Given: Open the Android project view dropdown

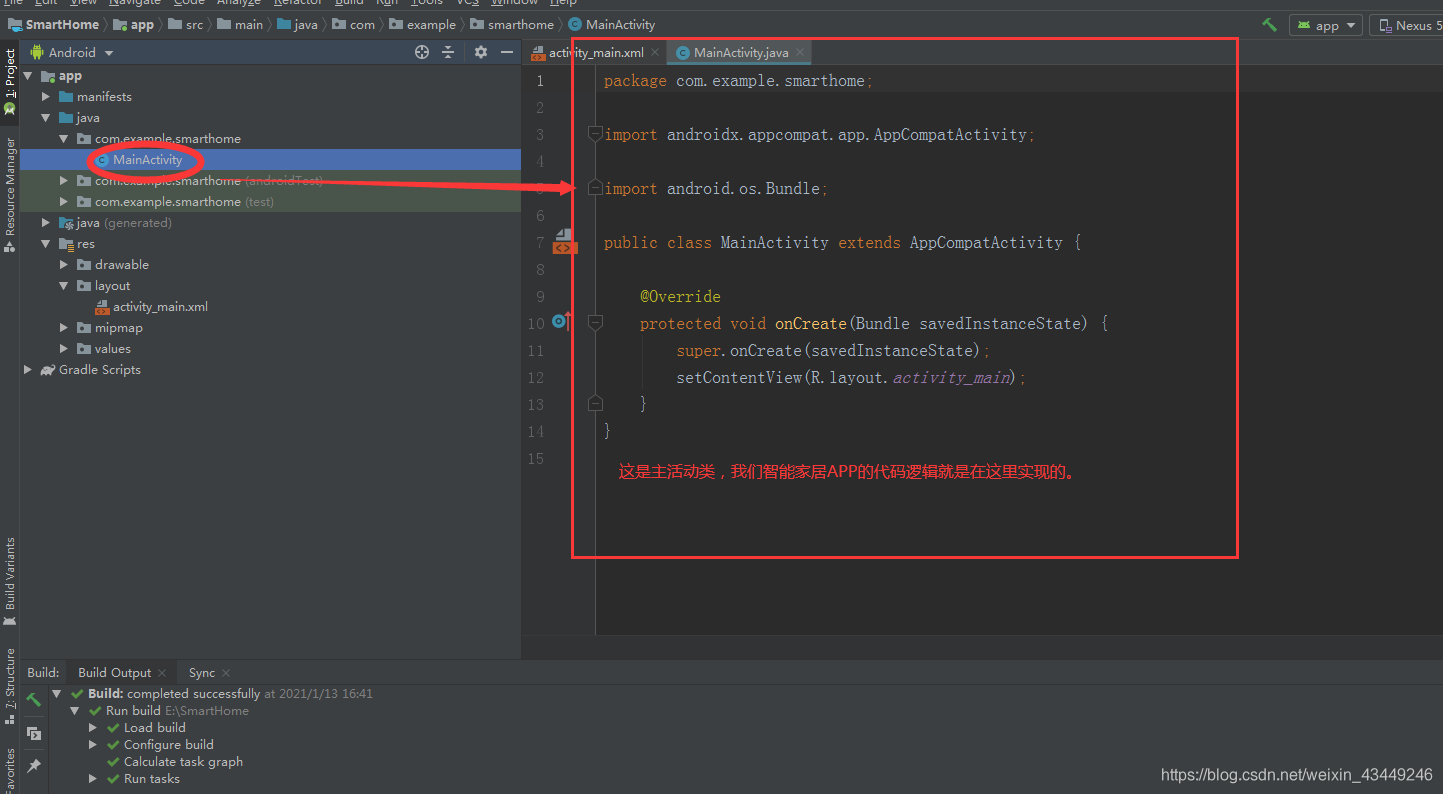Looking at the screenshot, I should 72,52.
